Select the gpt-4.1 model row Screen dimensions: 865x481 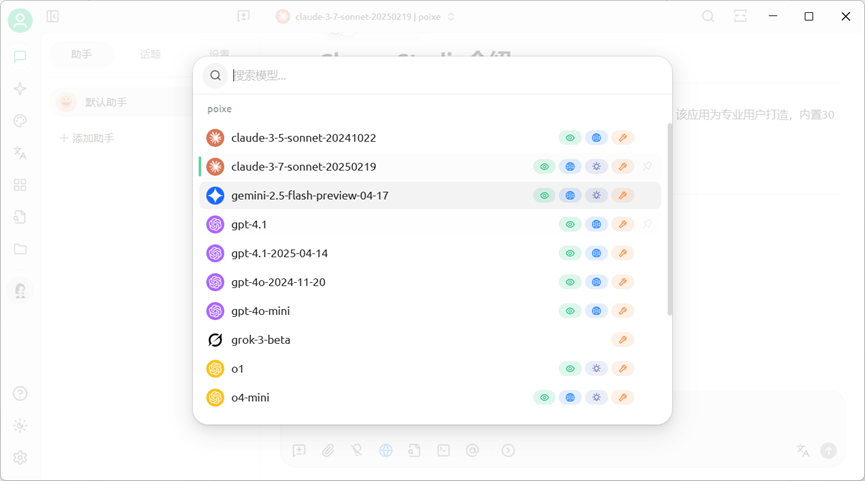point(430,225)
